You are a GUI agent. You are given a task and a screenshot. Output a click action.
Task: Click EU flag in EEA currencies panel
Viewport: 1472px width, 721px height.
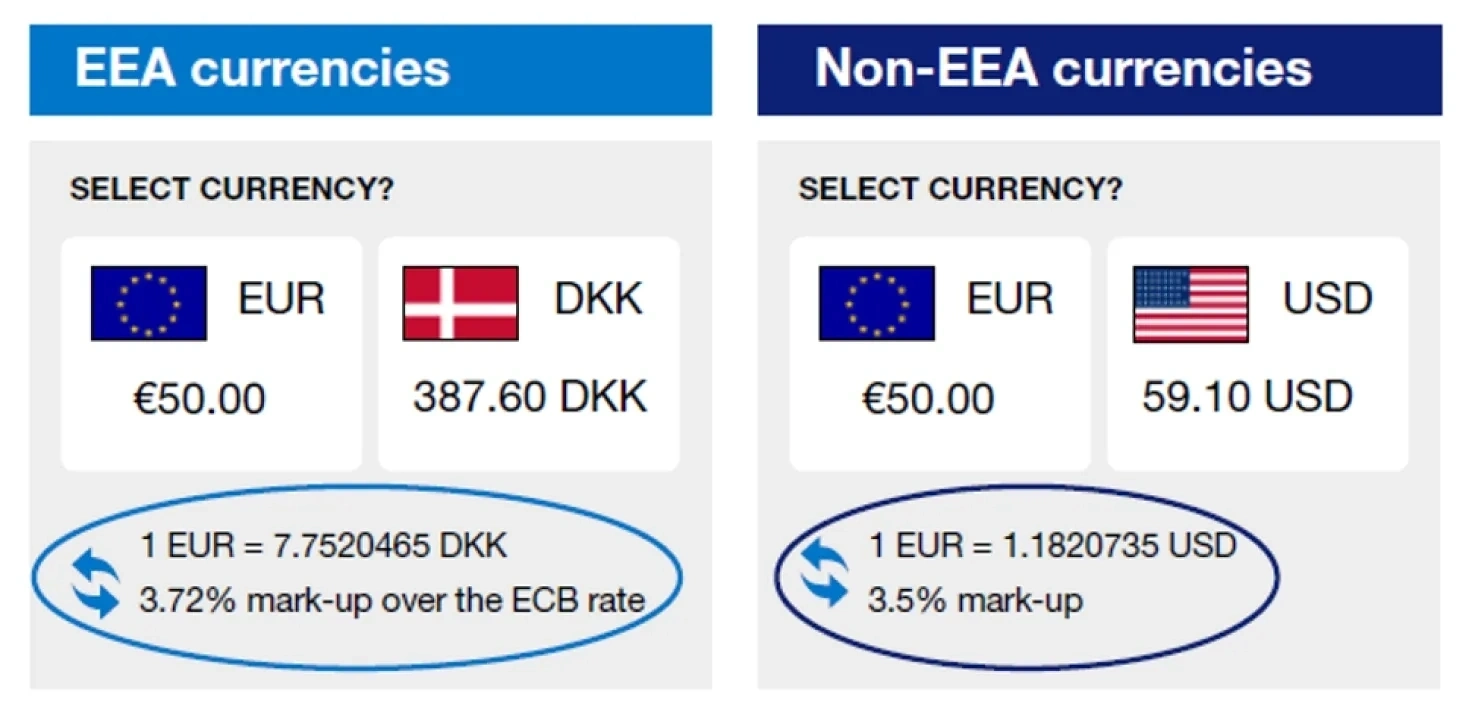click(148, 303)
